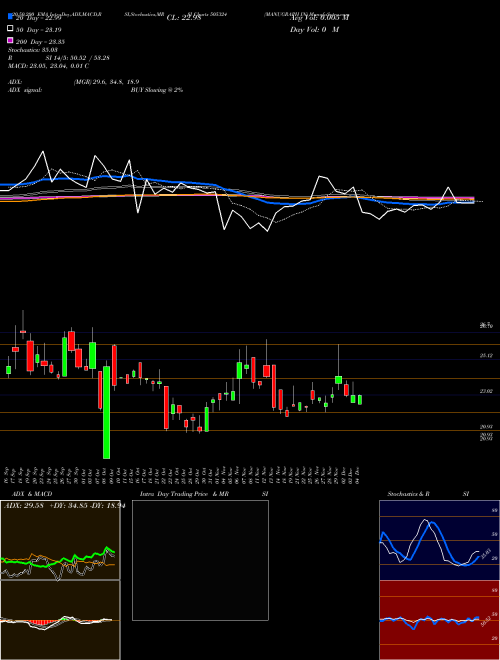Click the thick blue 20 Day moving average line
The image size is (500, 660).
(x=269, y=202)
